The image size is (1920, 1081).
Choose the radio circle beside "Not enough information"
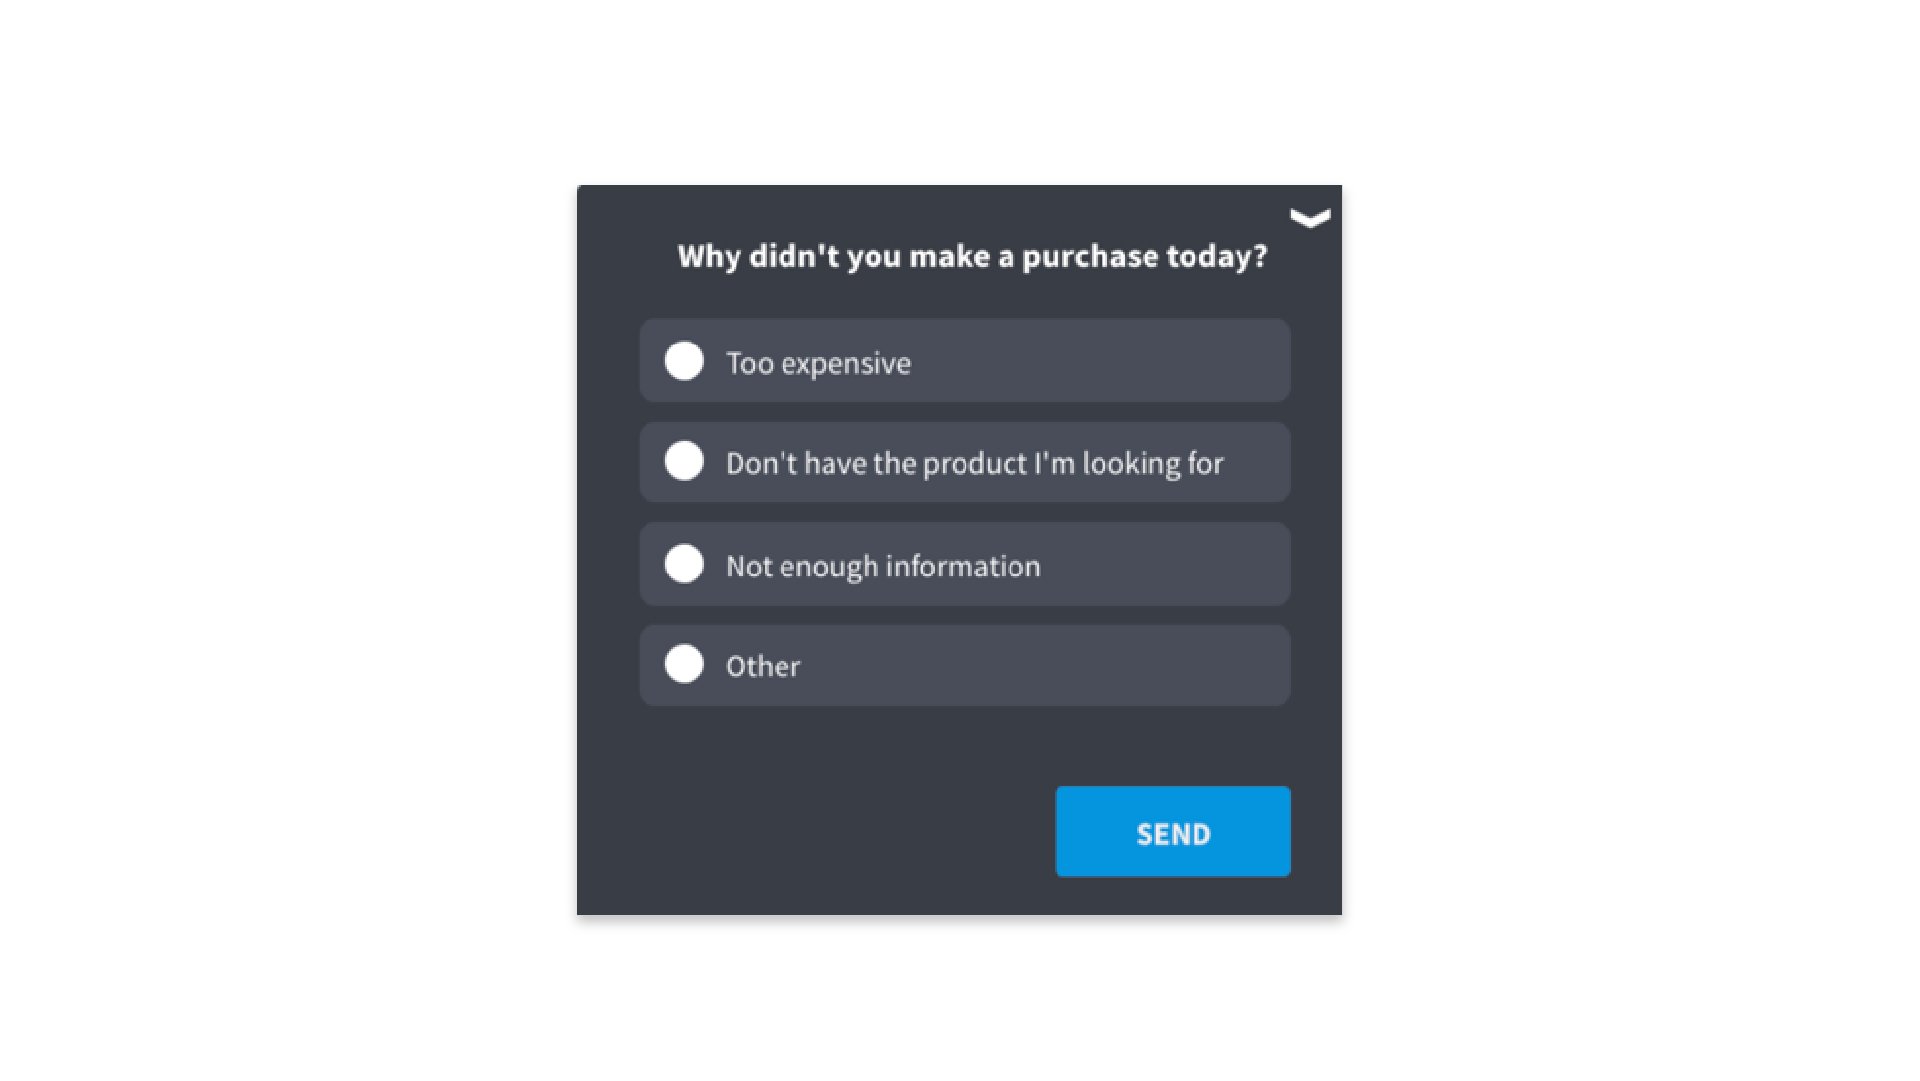click(684, 564)
